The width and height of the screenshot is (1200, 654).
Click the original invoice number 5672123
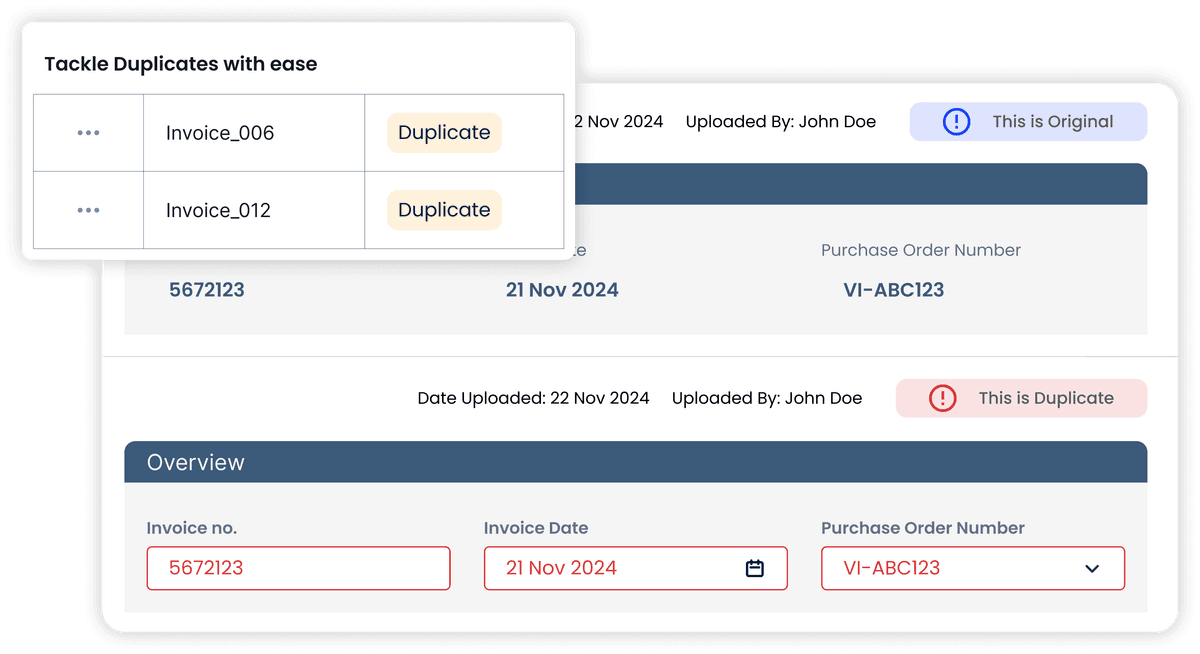(207, 290)
